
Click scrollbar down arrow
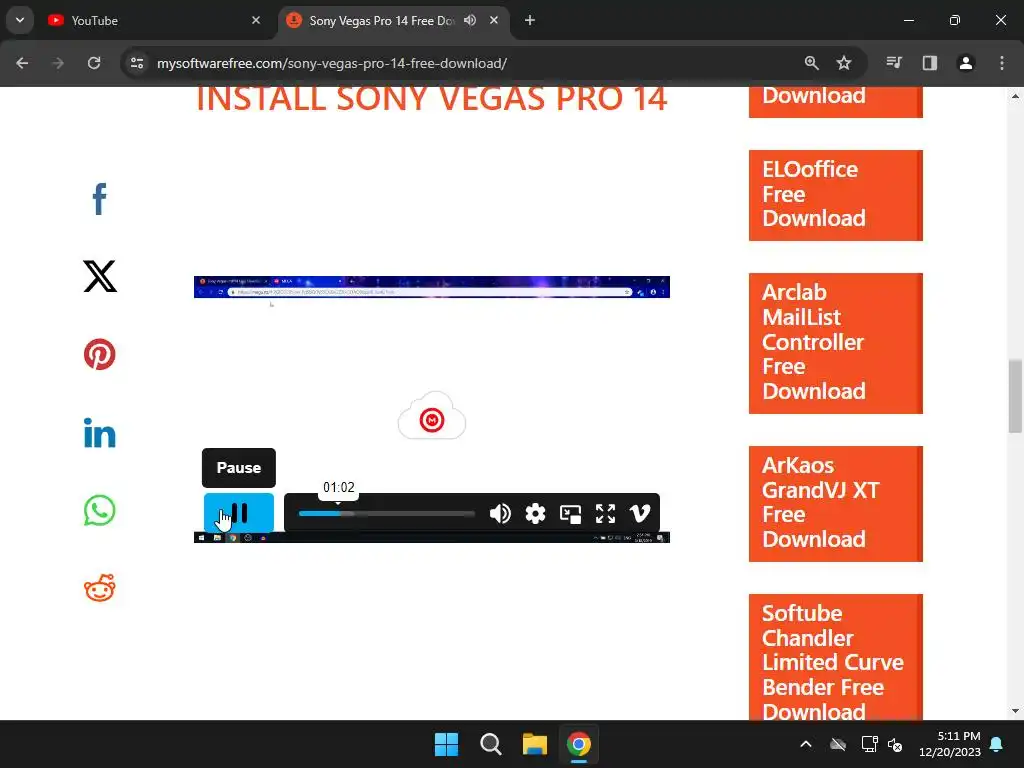1015,711
